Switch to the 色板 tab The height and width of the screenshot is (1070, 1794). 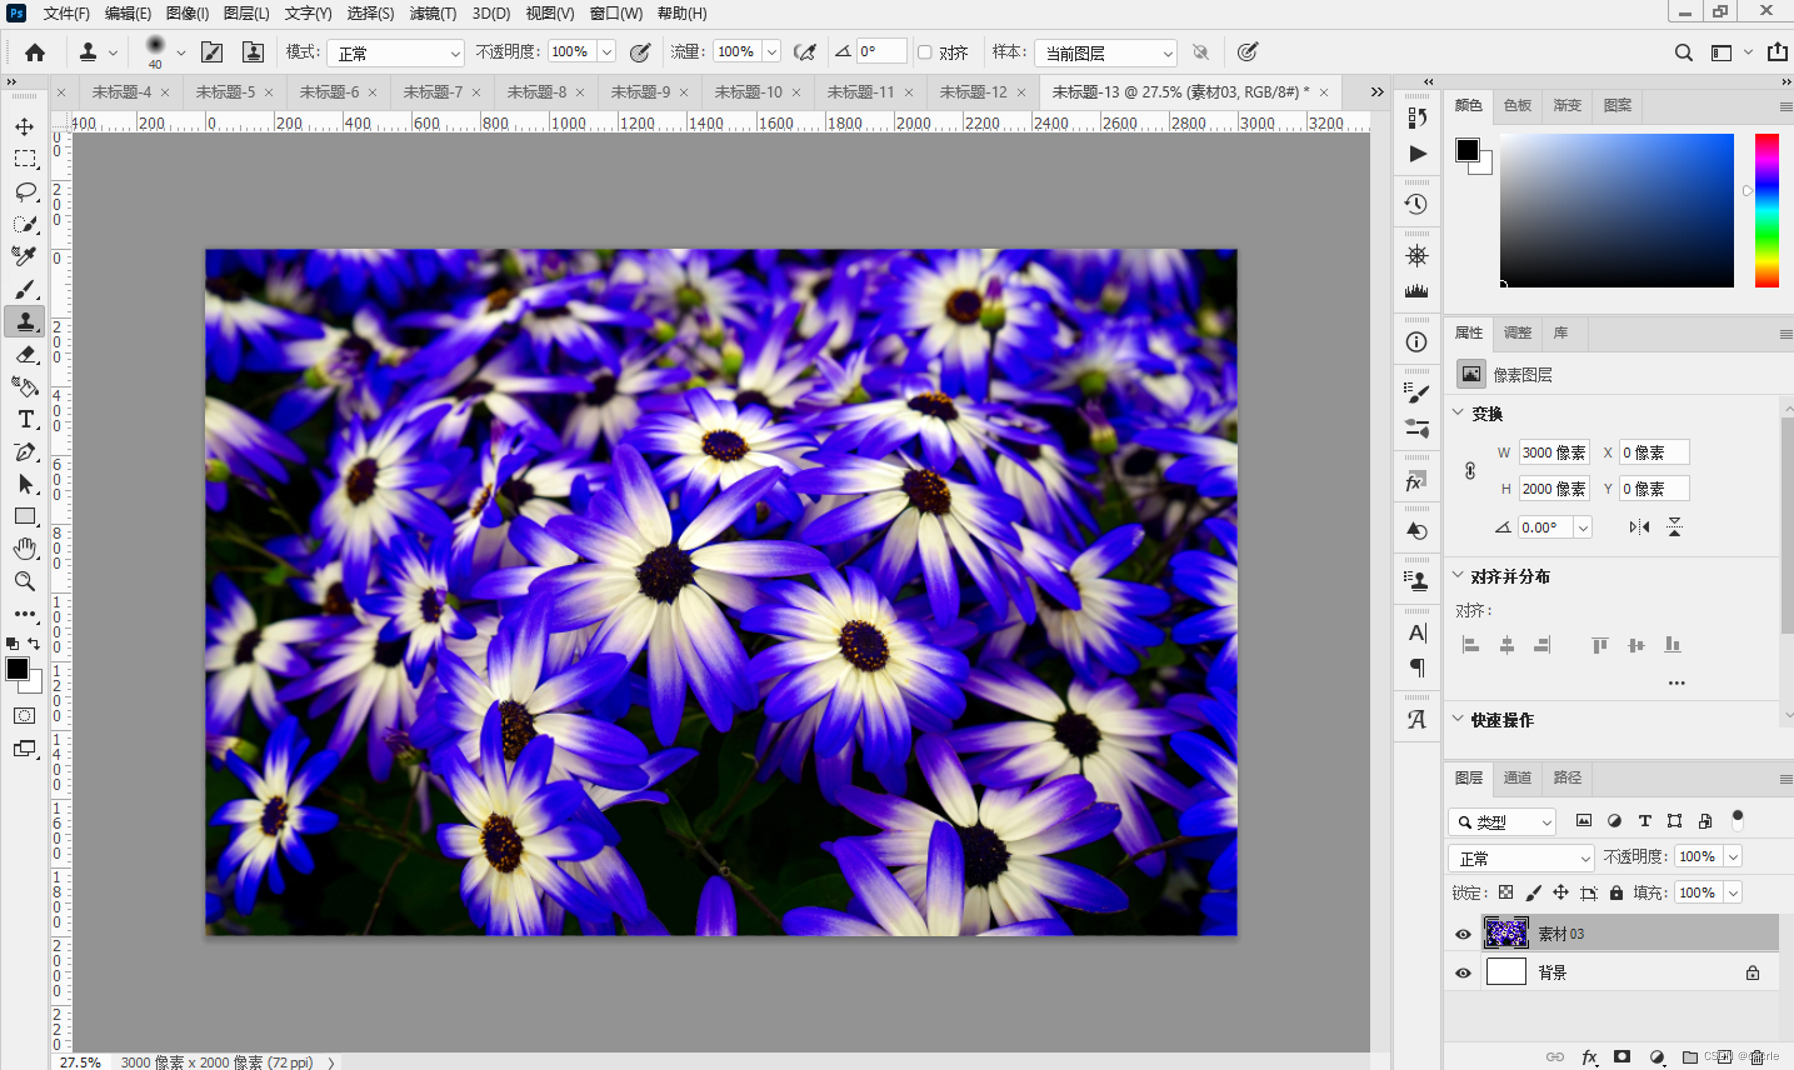[x=1517, y=105]
